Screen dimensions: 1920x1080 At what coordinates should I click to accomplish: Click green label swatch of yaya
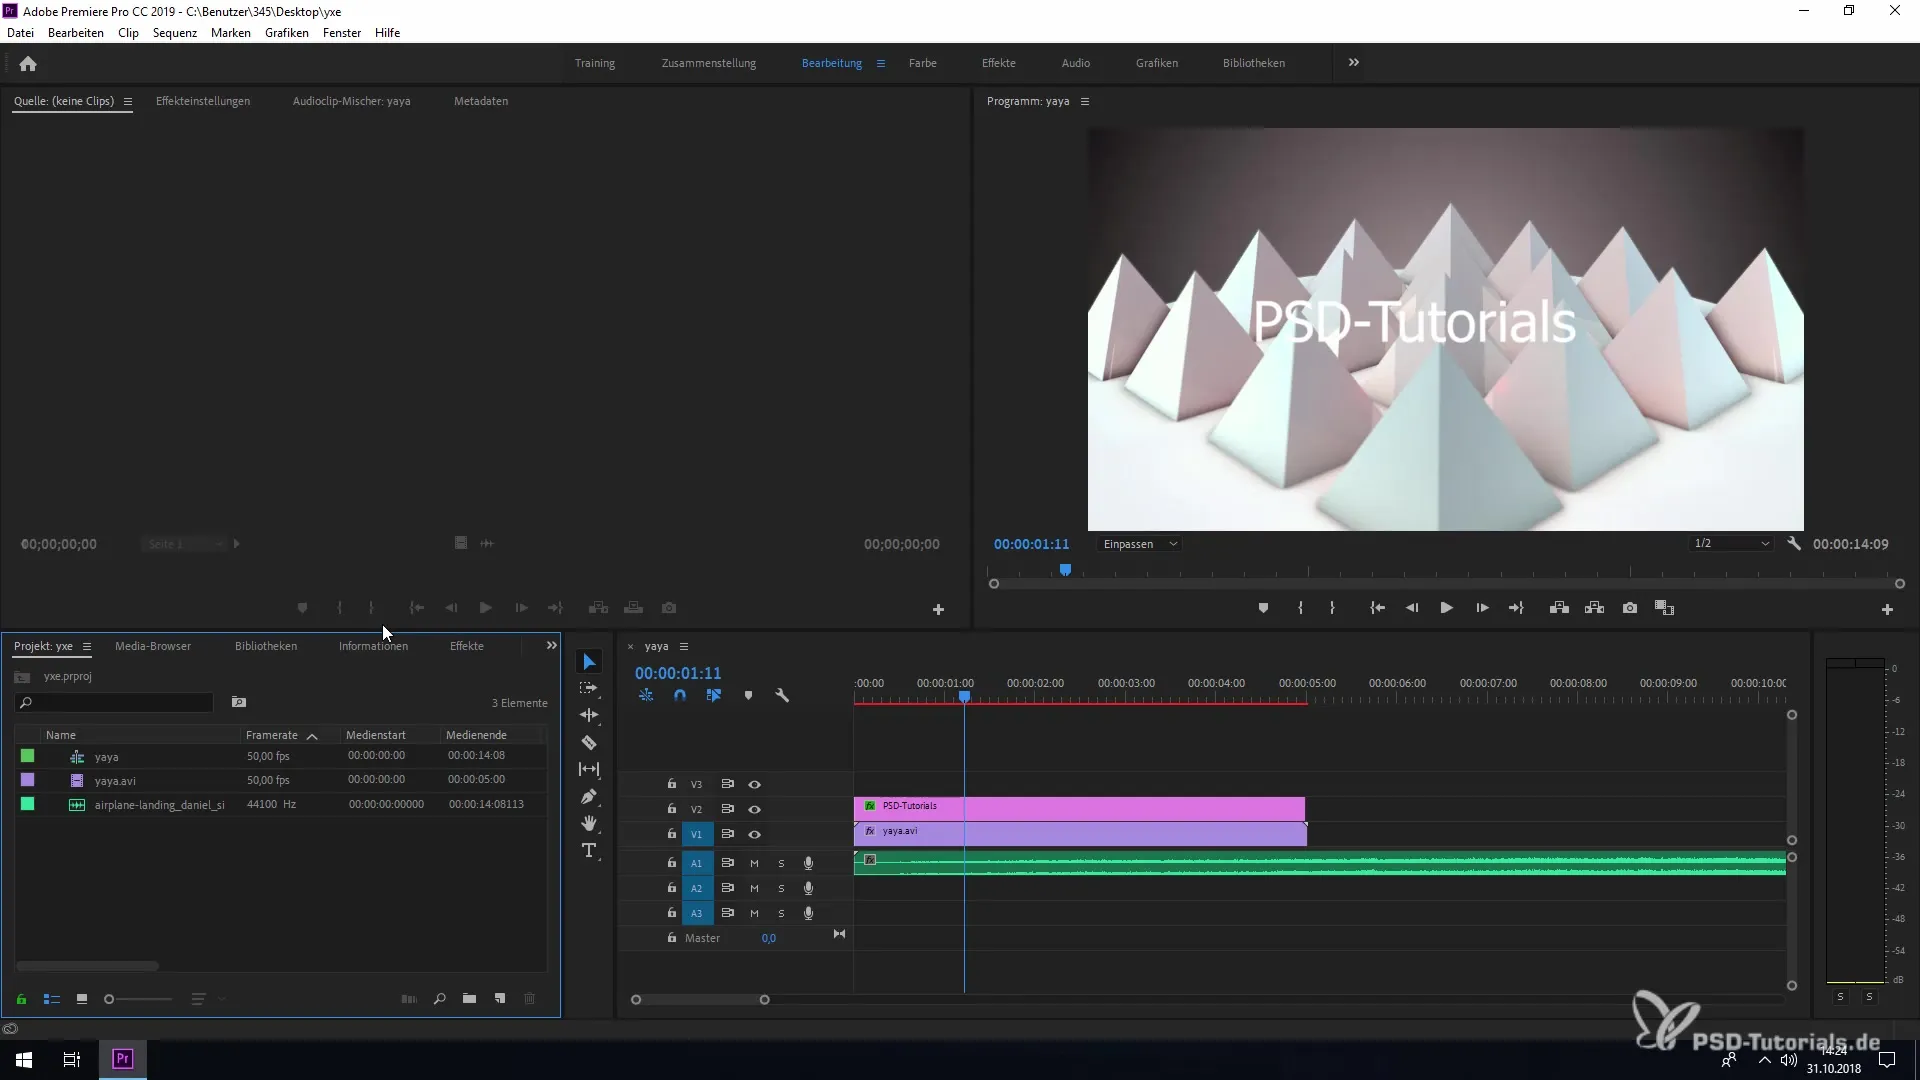28,756
